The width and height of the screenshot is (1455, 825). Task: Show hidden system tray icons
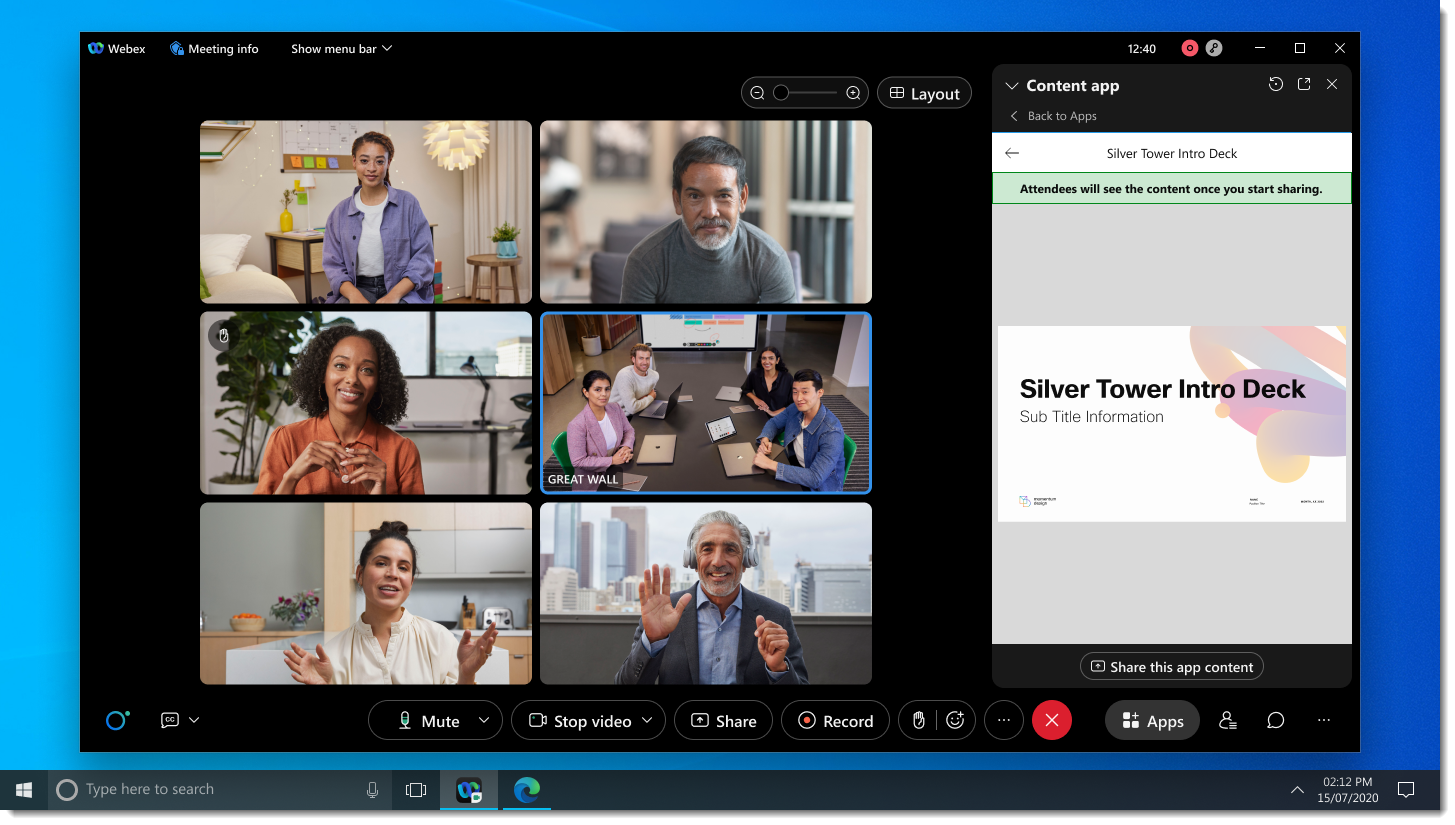pos(1297,790)
